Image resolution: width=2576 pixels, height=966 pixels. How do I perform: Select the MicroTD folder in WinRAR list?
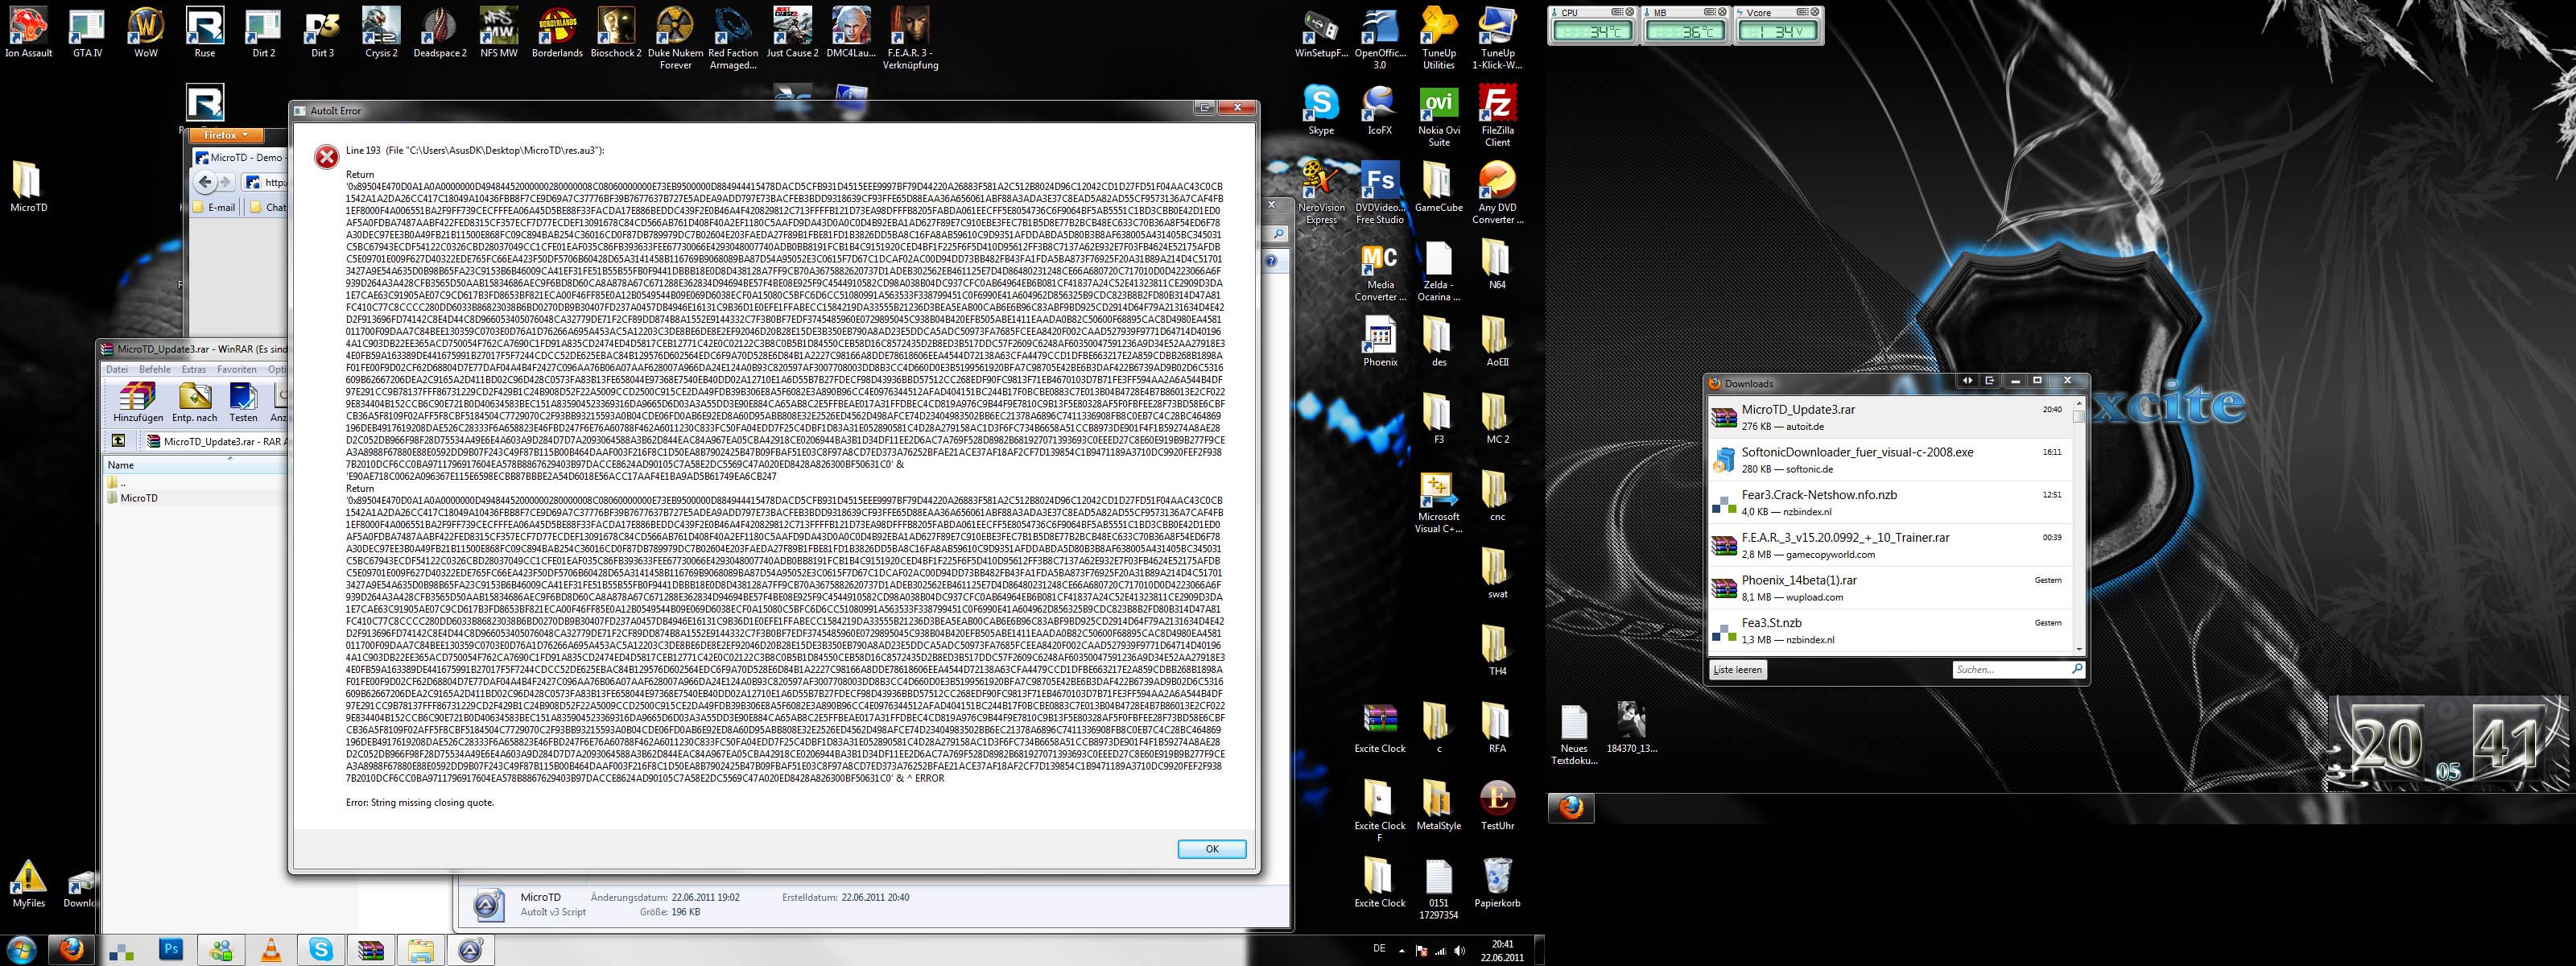click(138, 498)
